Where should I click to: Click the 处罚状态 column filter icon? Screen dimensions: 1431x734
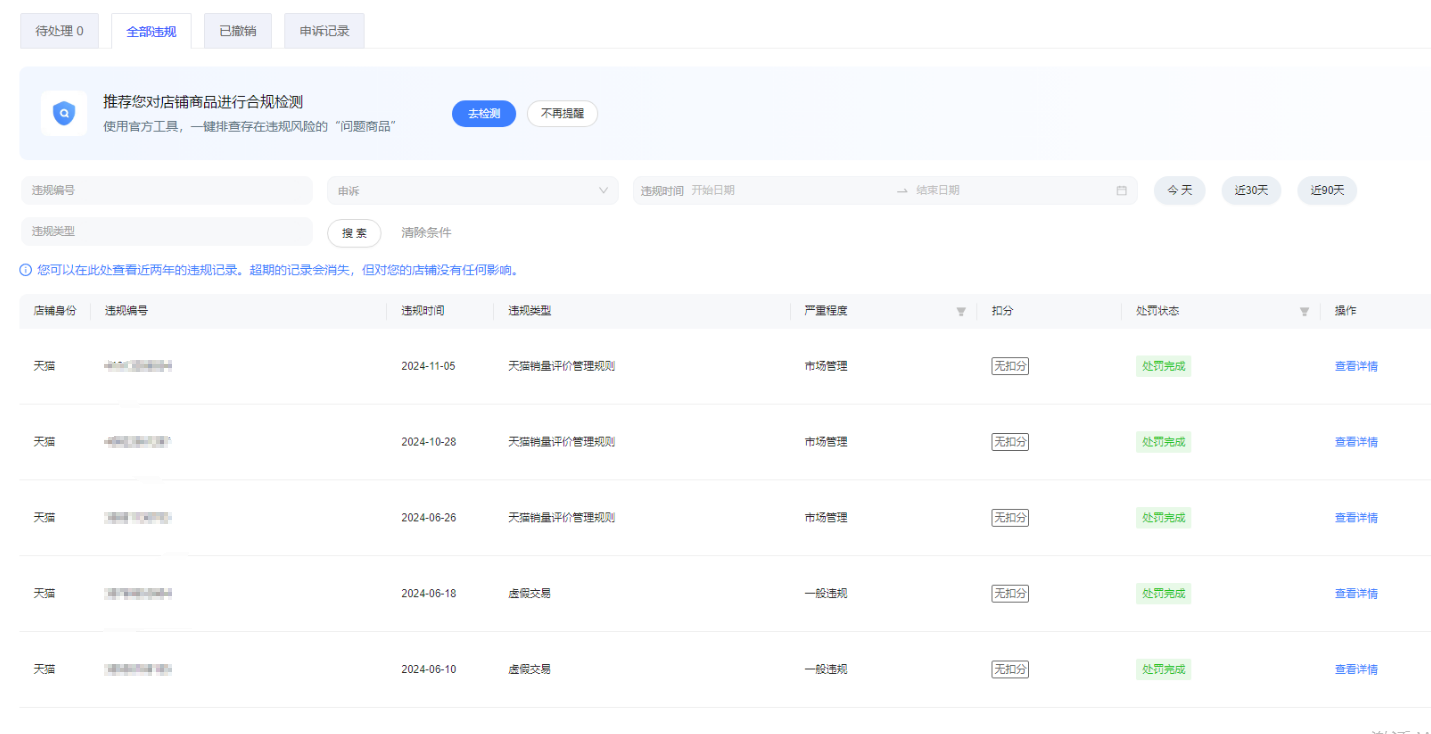pos(1304,311)
